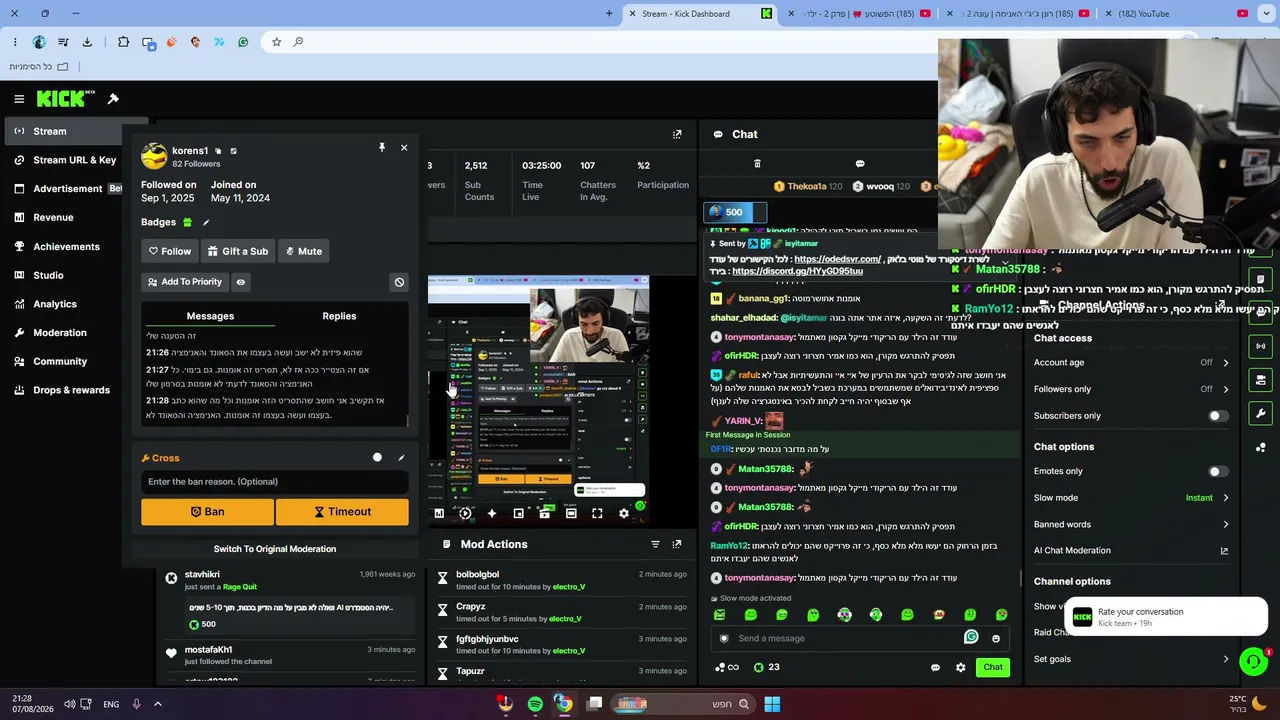The image size is (1280, 720).
Task: Click the stream preview settings gear
Action: pyautogui.click(x=624, y=513)
